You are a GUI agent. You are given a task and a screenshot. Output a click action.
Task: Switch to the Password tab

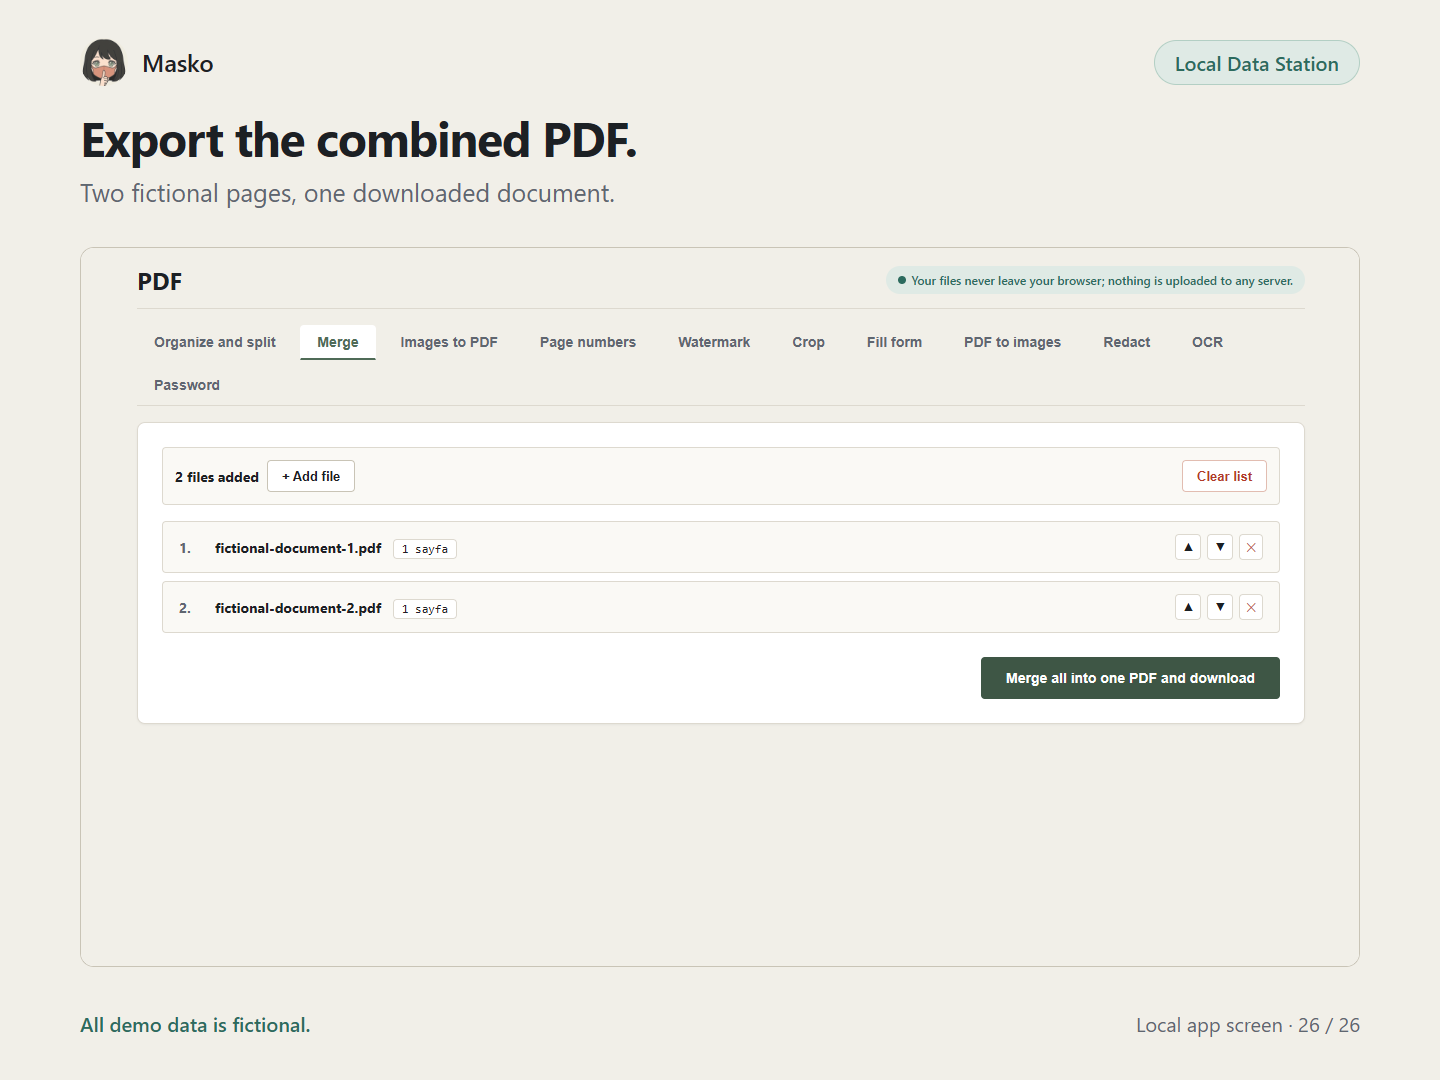187,385
